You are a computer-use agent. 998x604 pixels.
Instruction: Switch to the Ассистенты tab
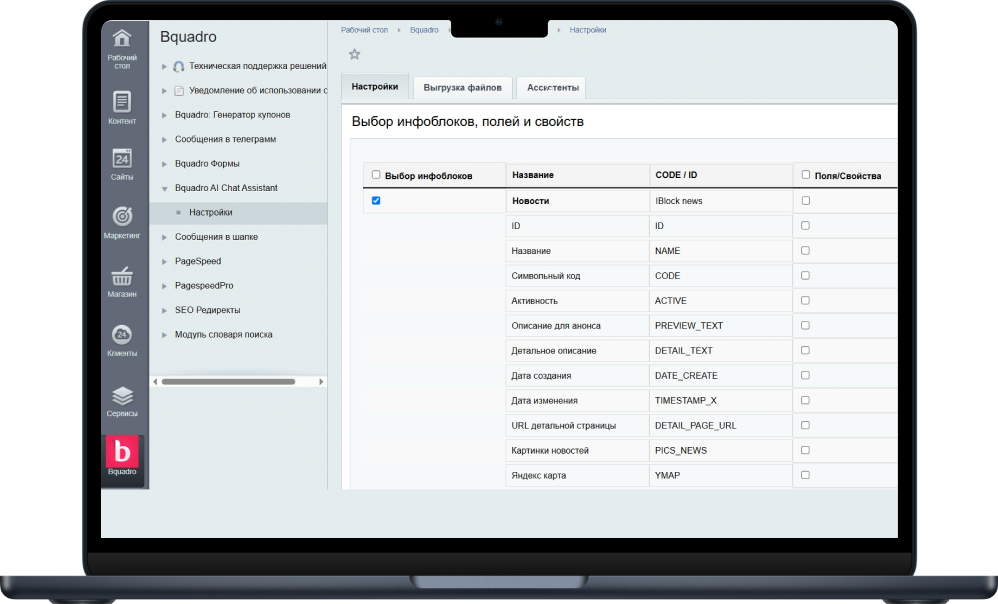click(x=551, y=88)
